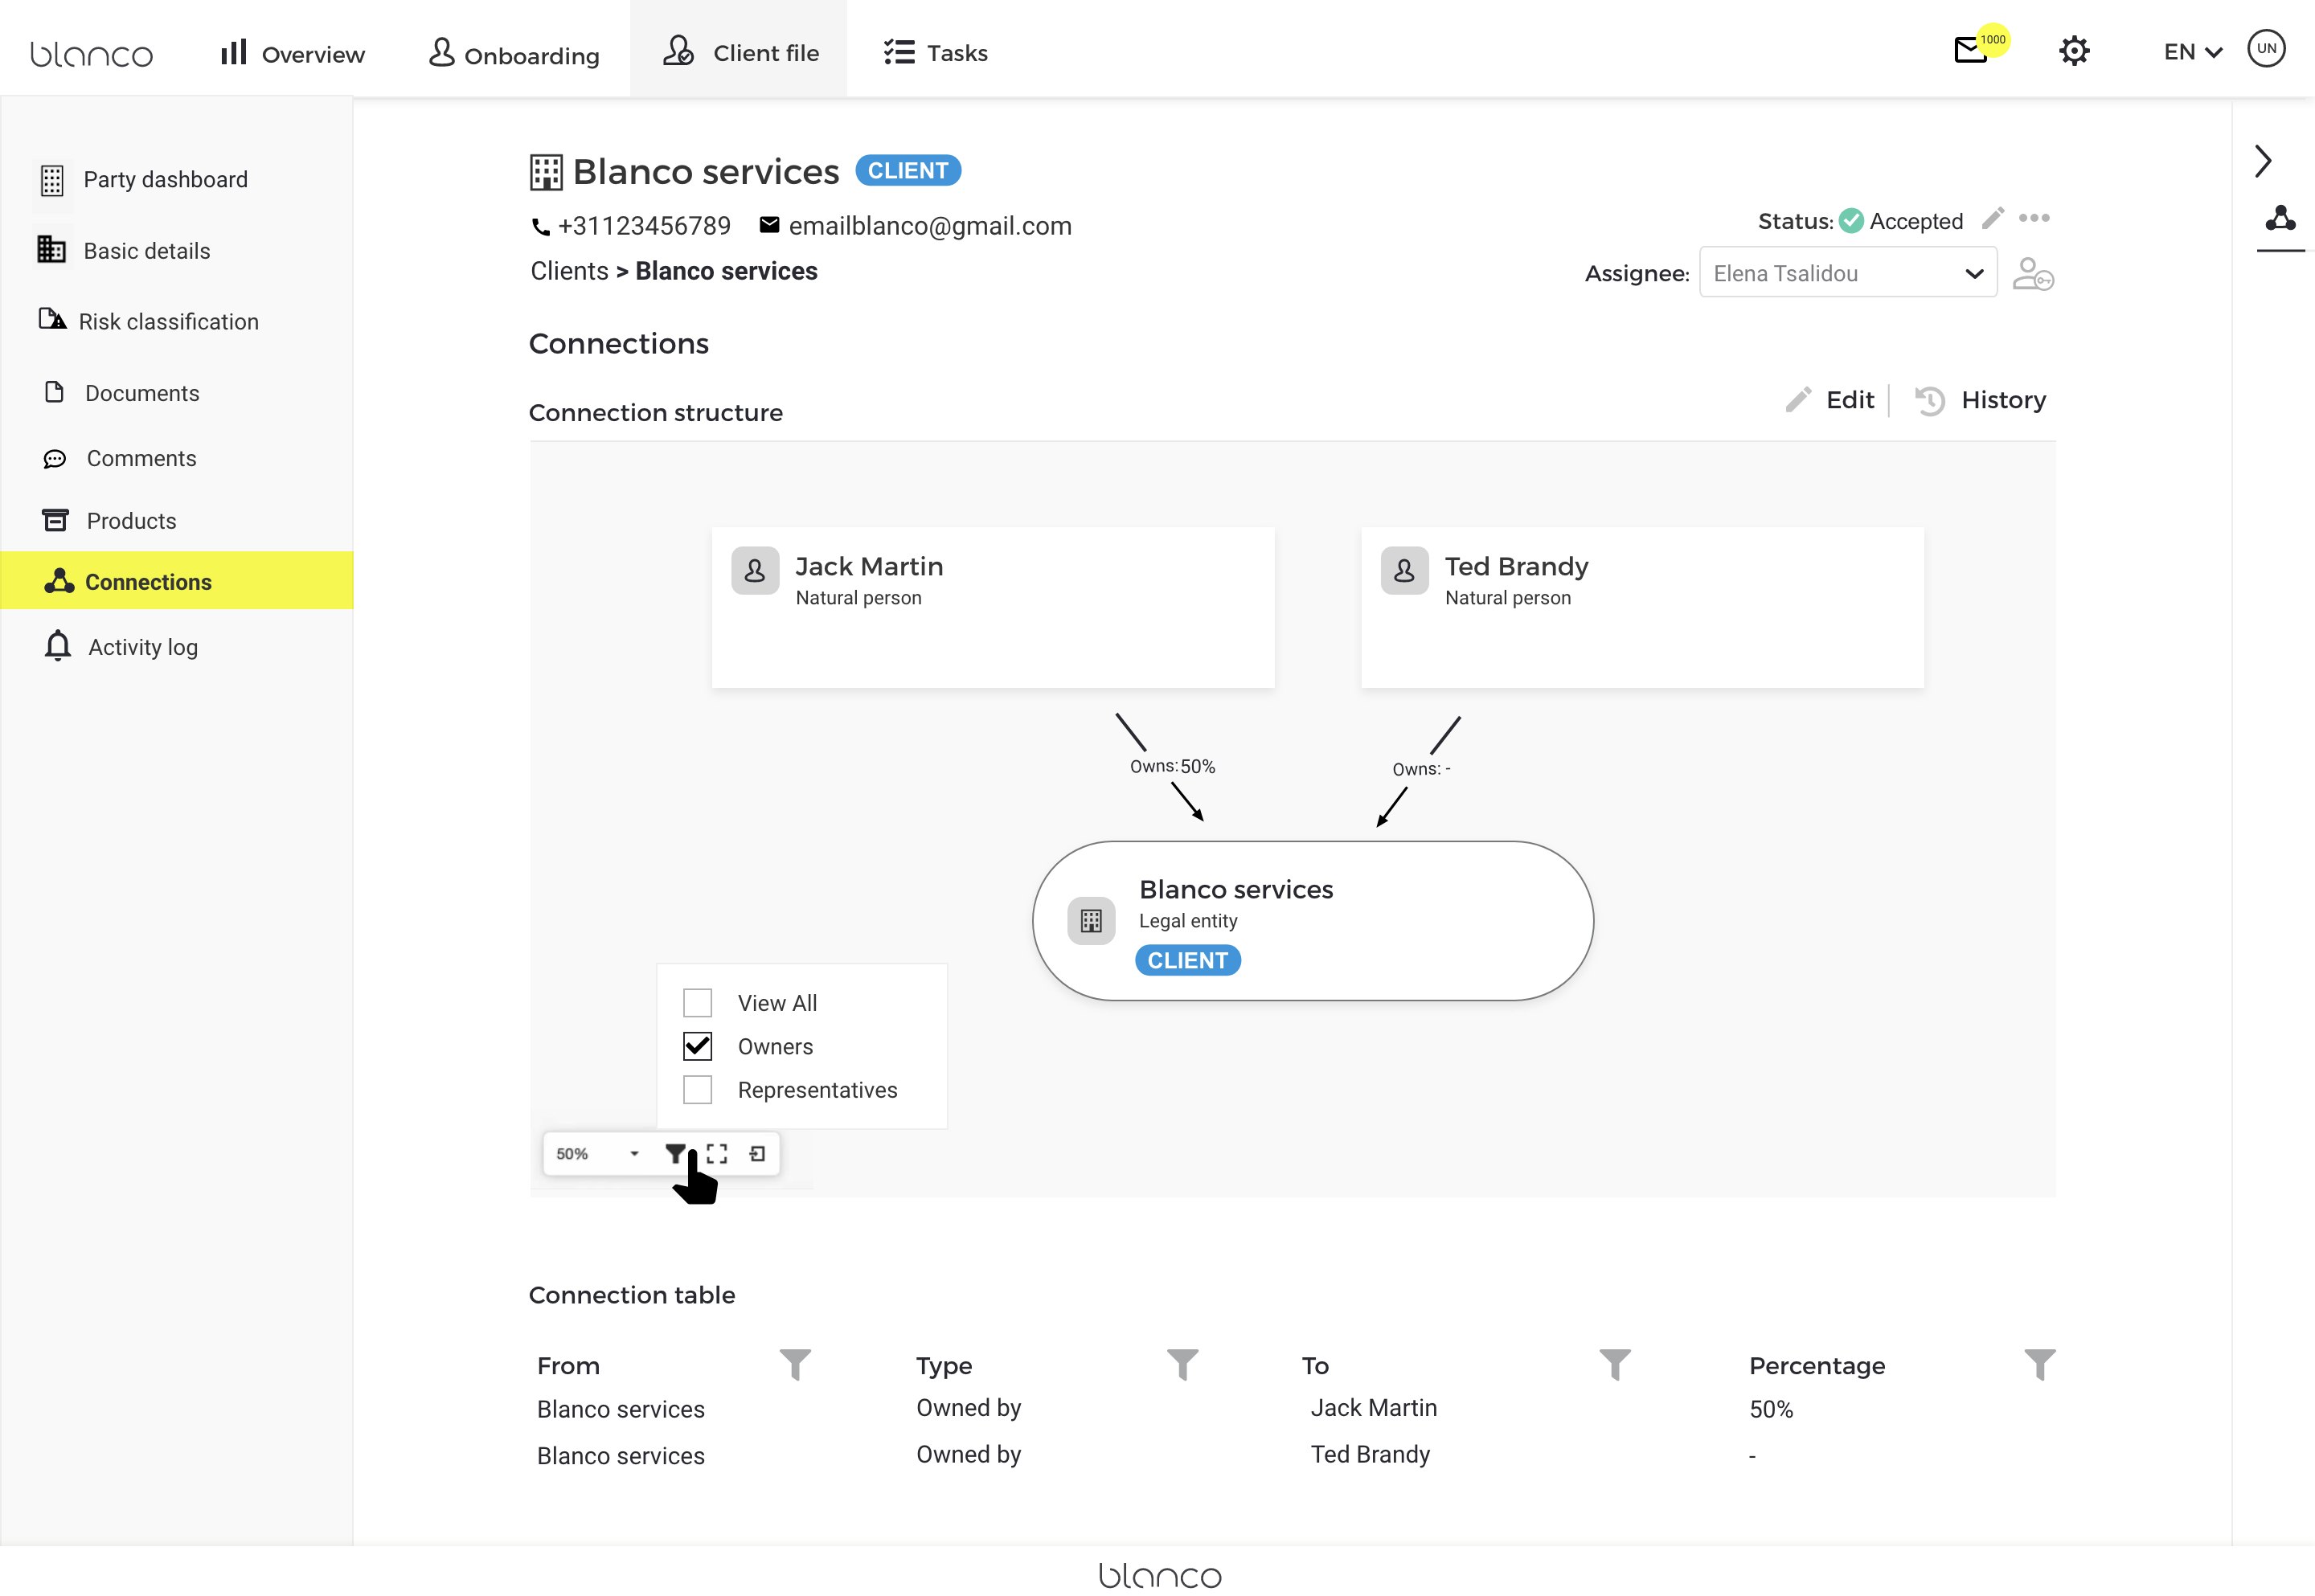Click the Clients breadcrumb link

[x=569, y=271]
